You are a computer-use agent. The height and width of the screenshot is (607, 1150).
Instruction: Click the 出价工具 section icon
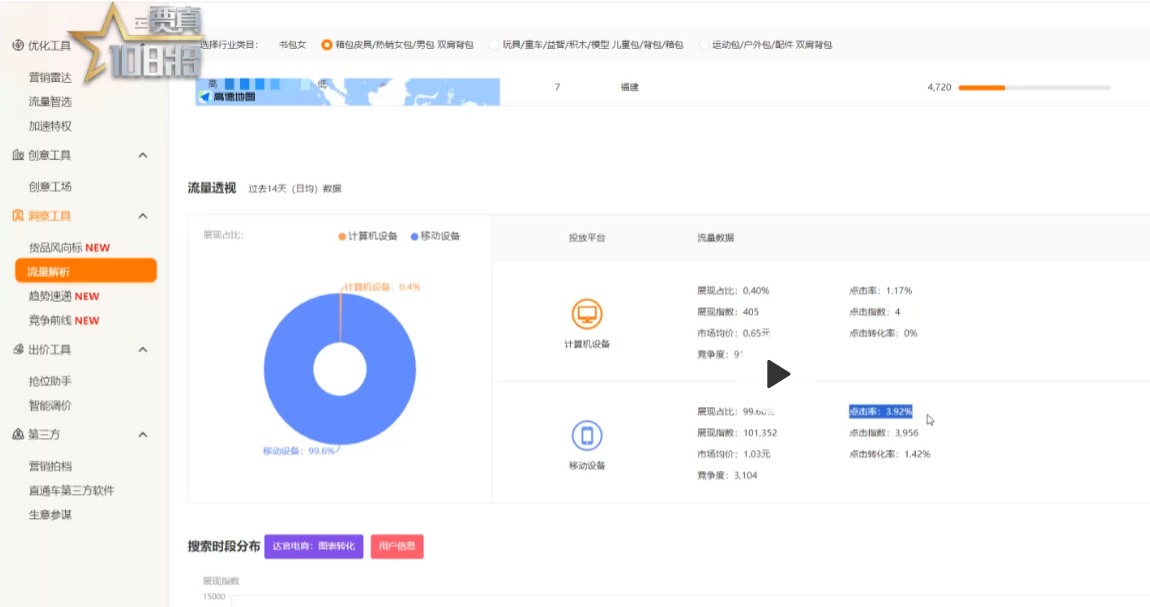point(18,350)
